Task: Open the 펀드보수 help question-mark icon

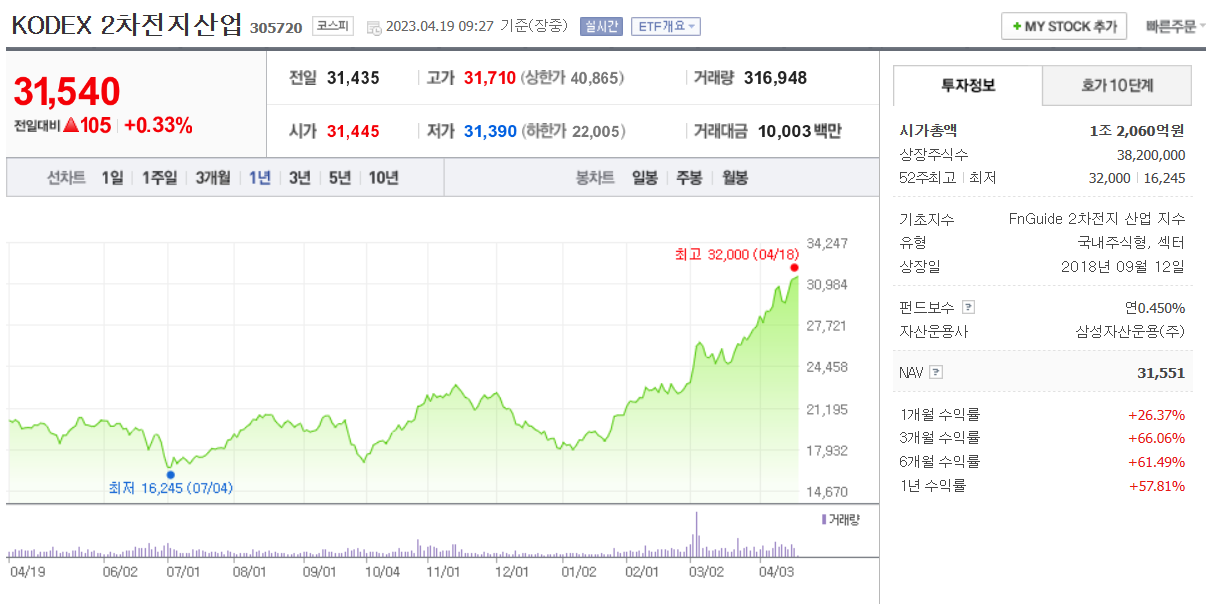Action: (968, 308)
